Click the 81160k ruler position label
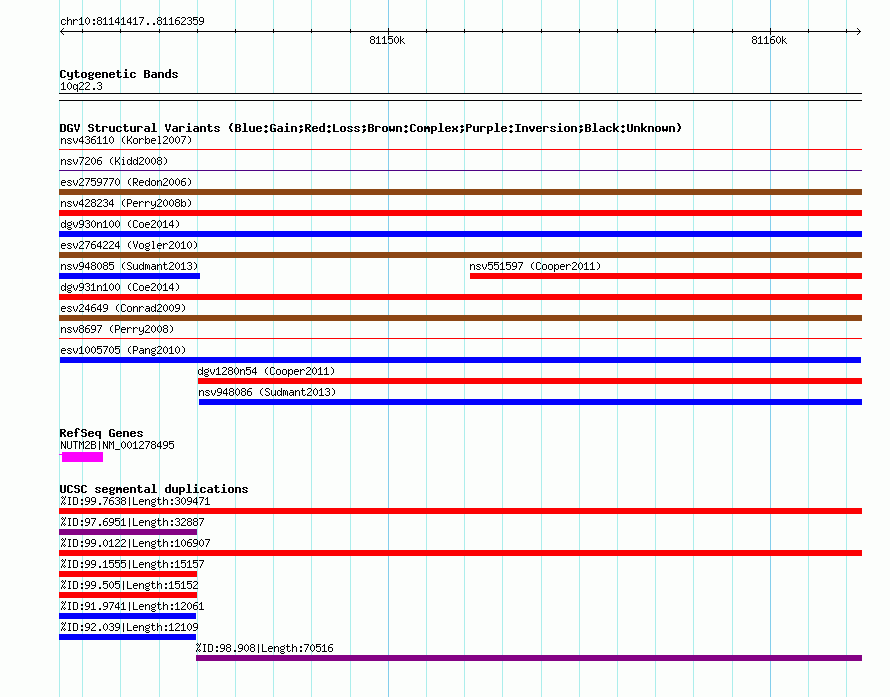The height and width of the screenshot is (697, 890). [769, 40]
